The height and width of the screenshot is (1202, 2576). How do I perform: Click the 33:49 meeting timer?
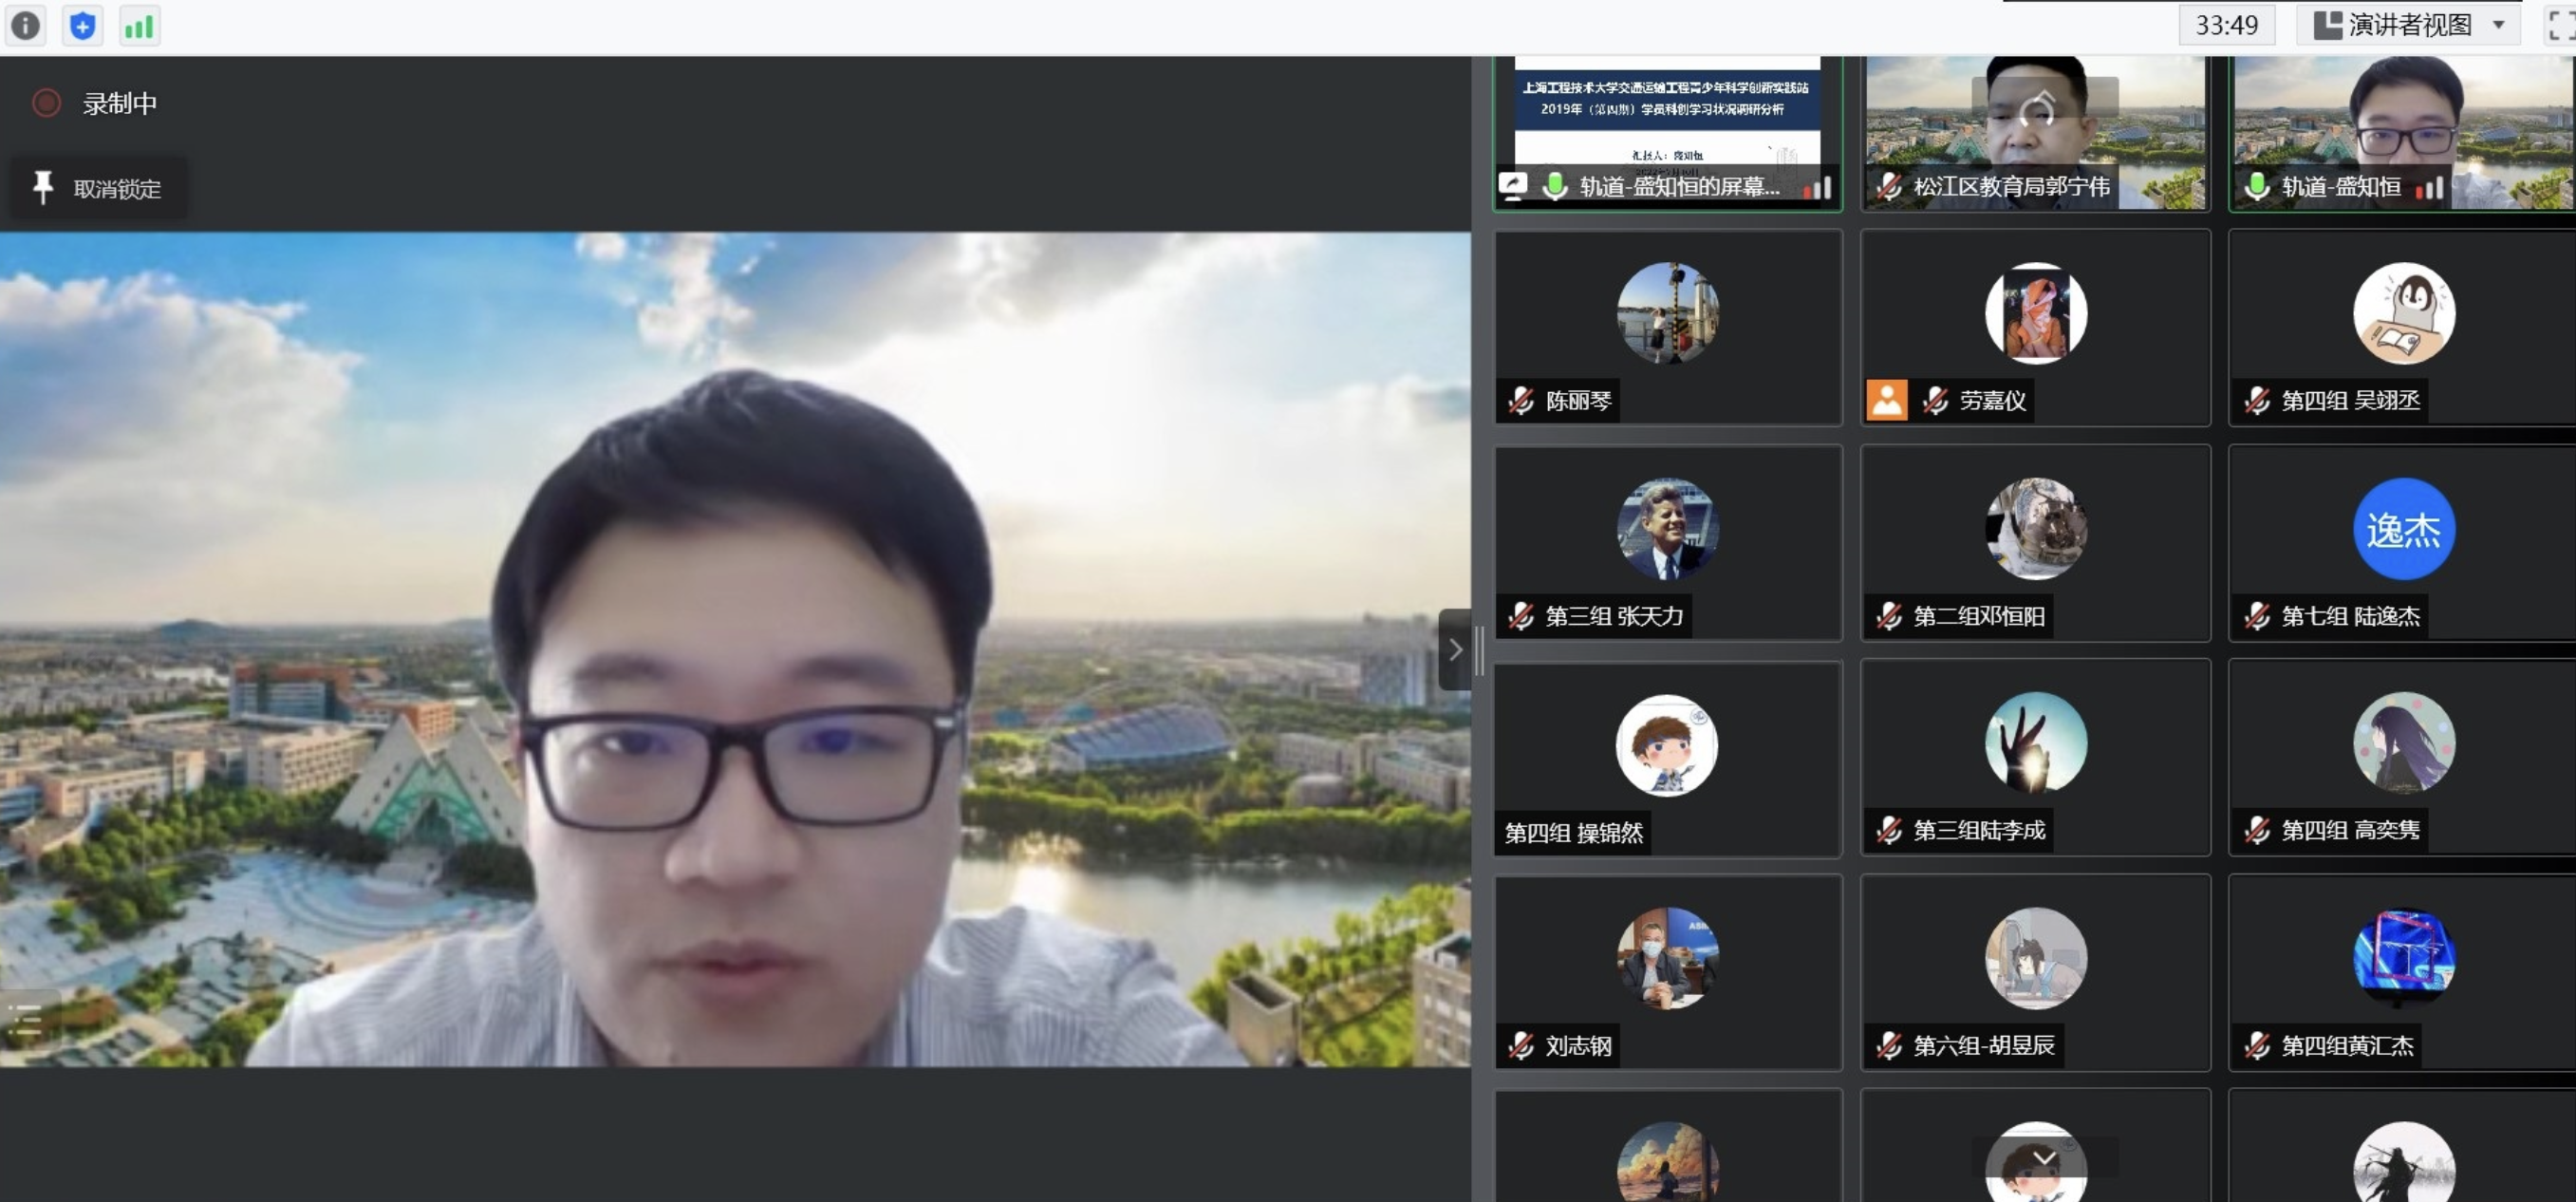coord(2226,25)
